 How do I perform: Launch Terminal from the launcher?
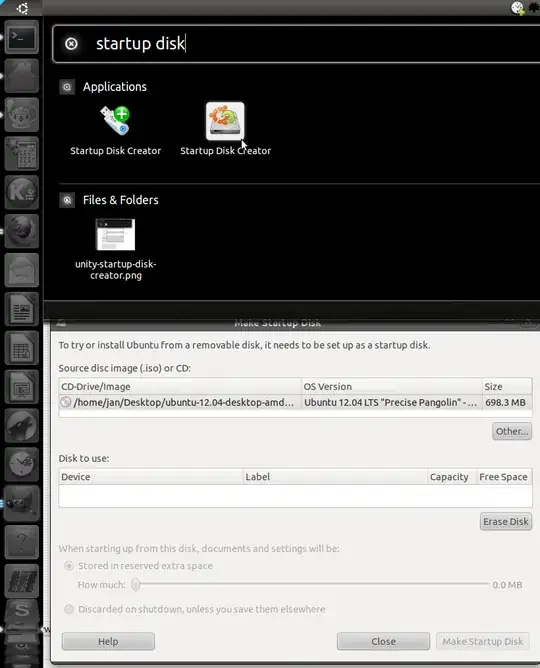pos(21,37)
